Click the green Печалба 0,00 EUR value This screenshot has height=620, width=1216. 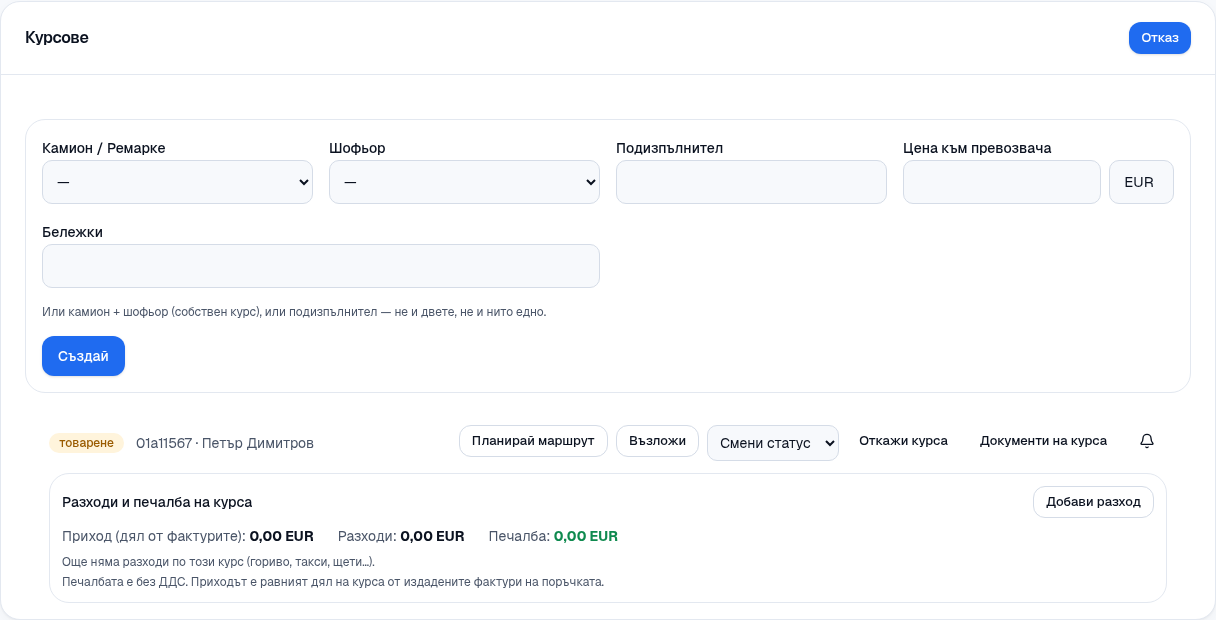coord(586,536)
